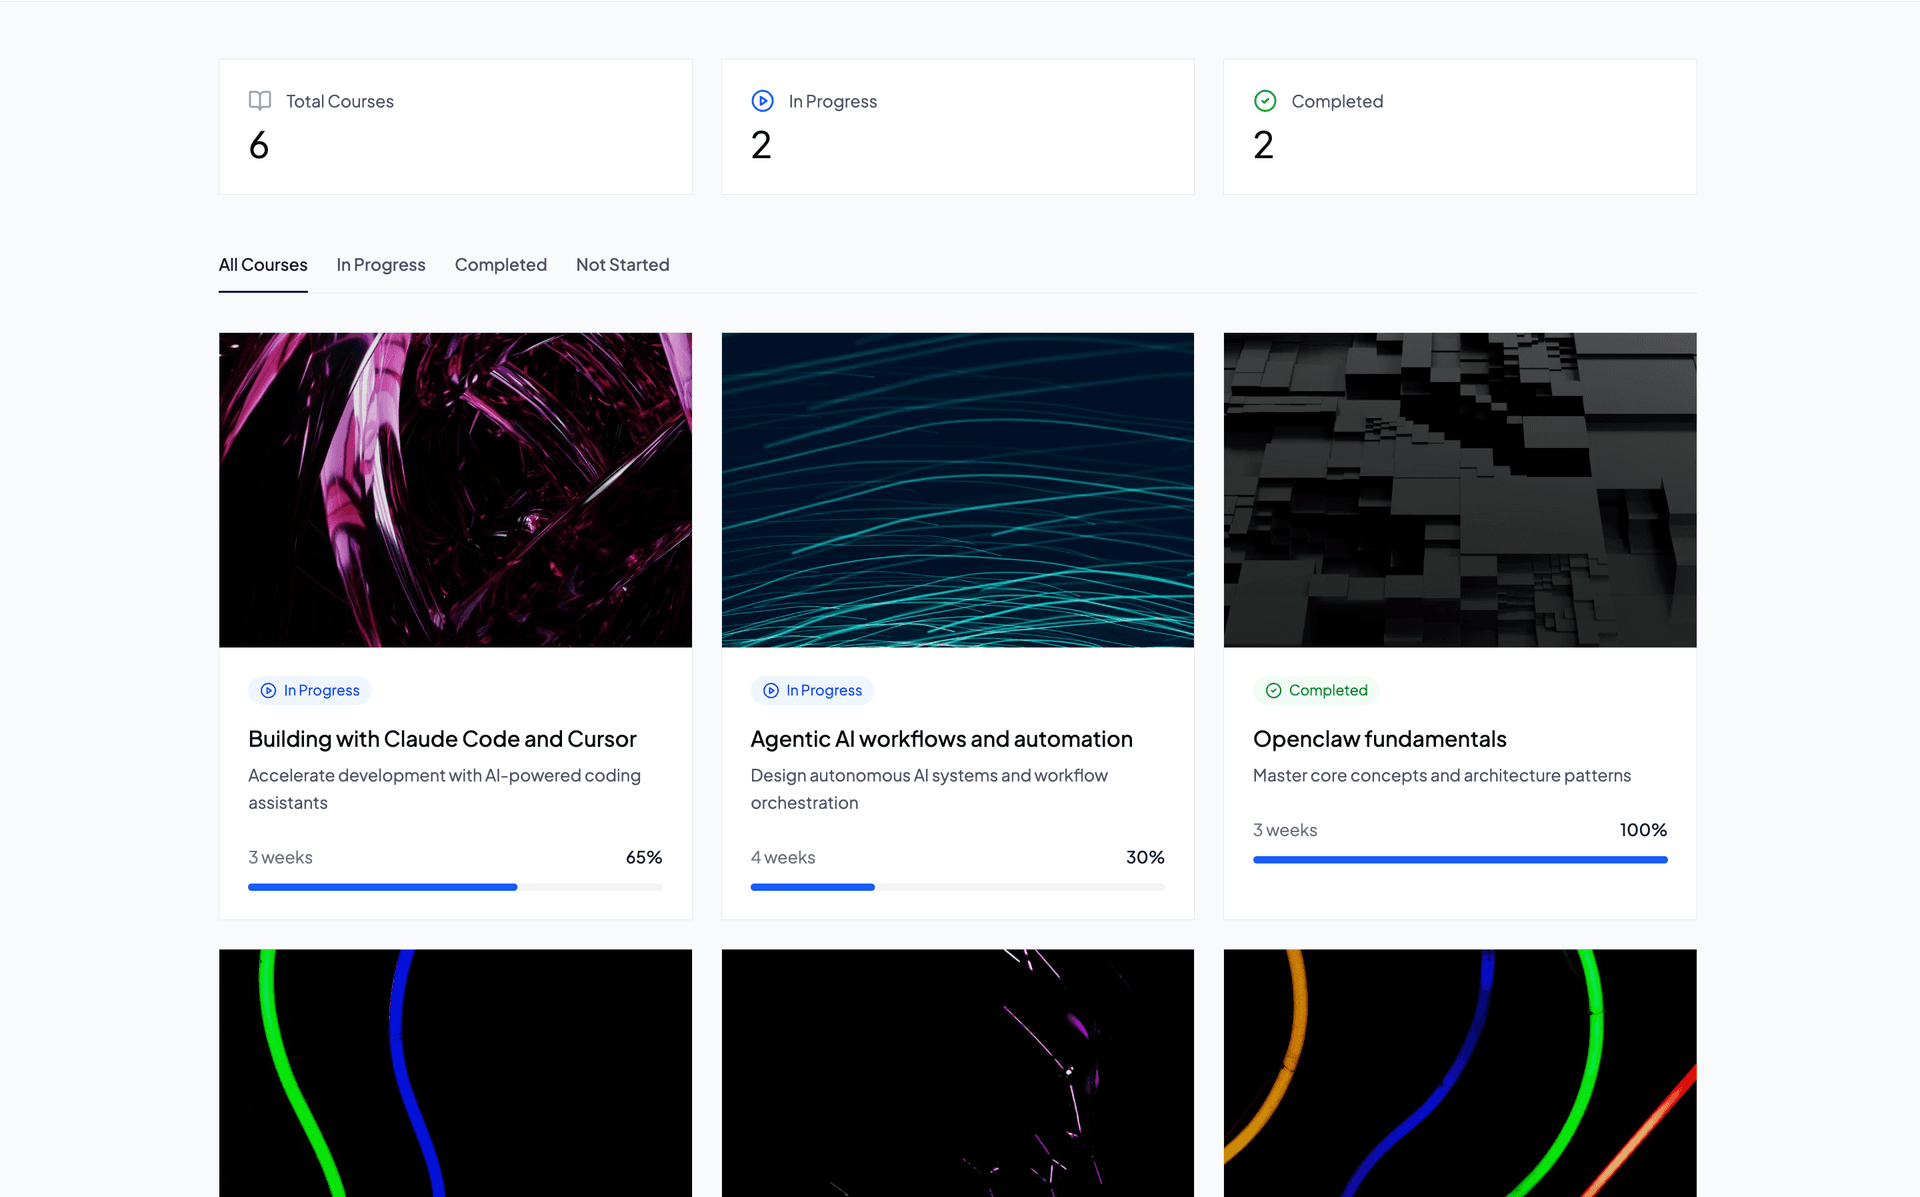Click In Progress badge on Agentic AI course
The width and height of the screenshot is (1920, 1197).
click(x=812, y=690)
